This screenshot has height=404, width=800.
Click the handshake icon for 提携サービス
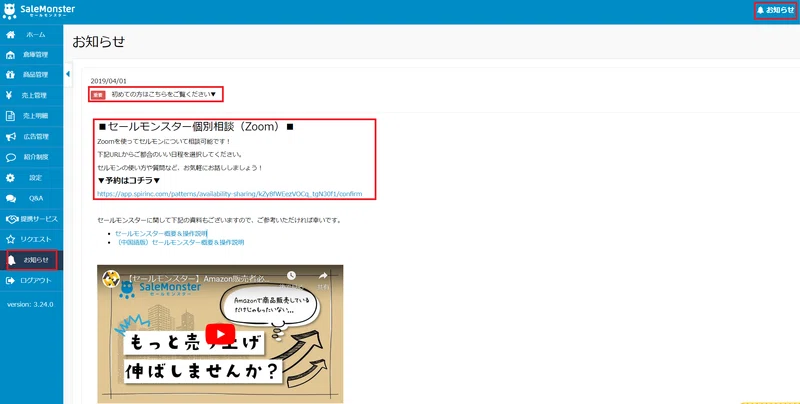[x=12, y=219]
